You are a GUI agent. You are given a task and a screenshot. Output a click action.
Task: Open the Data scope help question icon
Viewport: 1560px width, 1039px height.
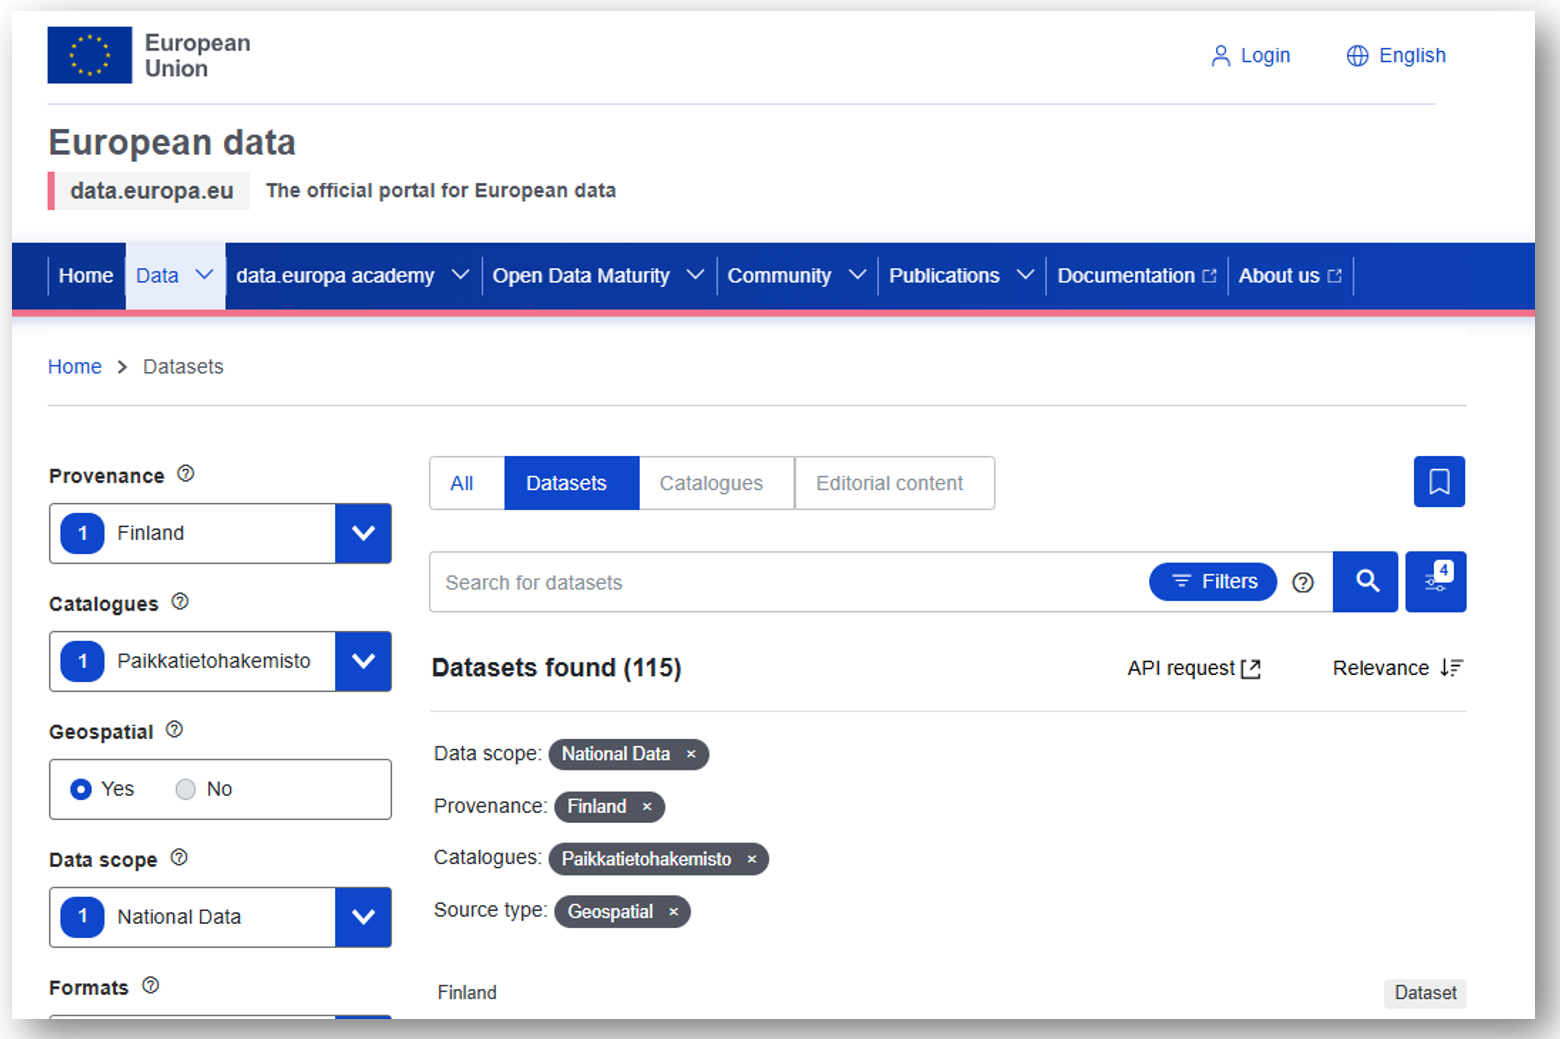179,858
